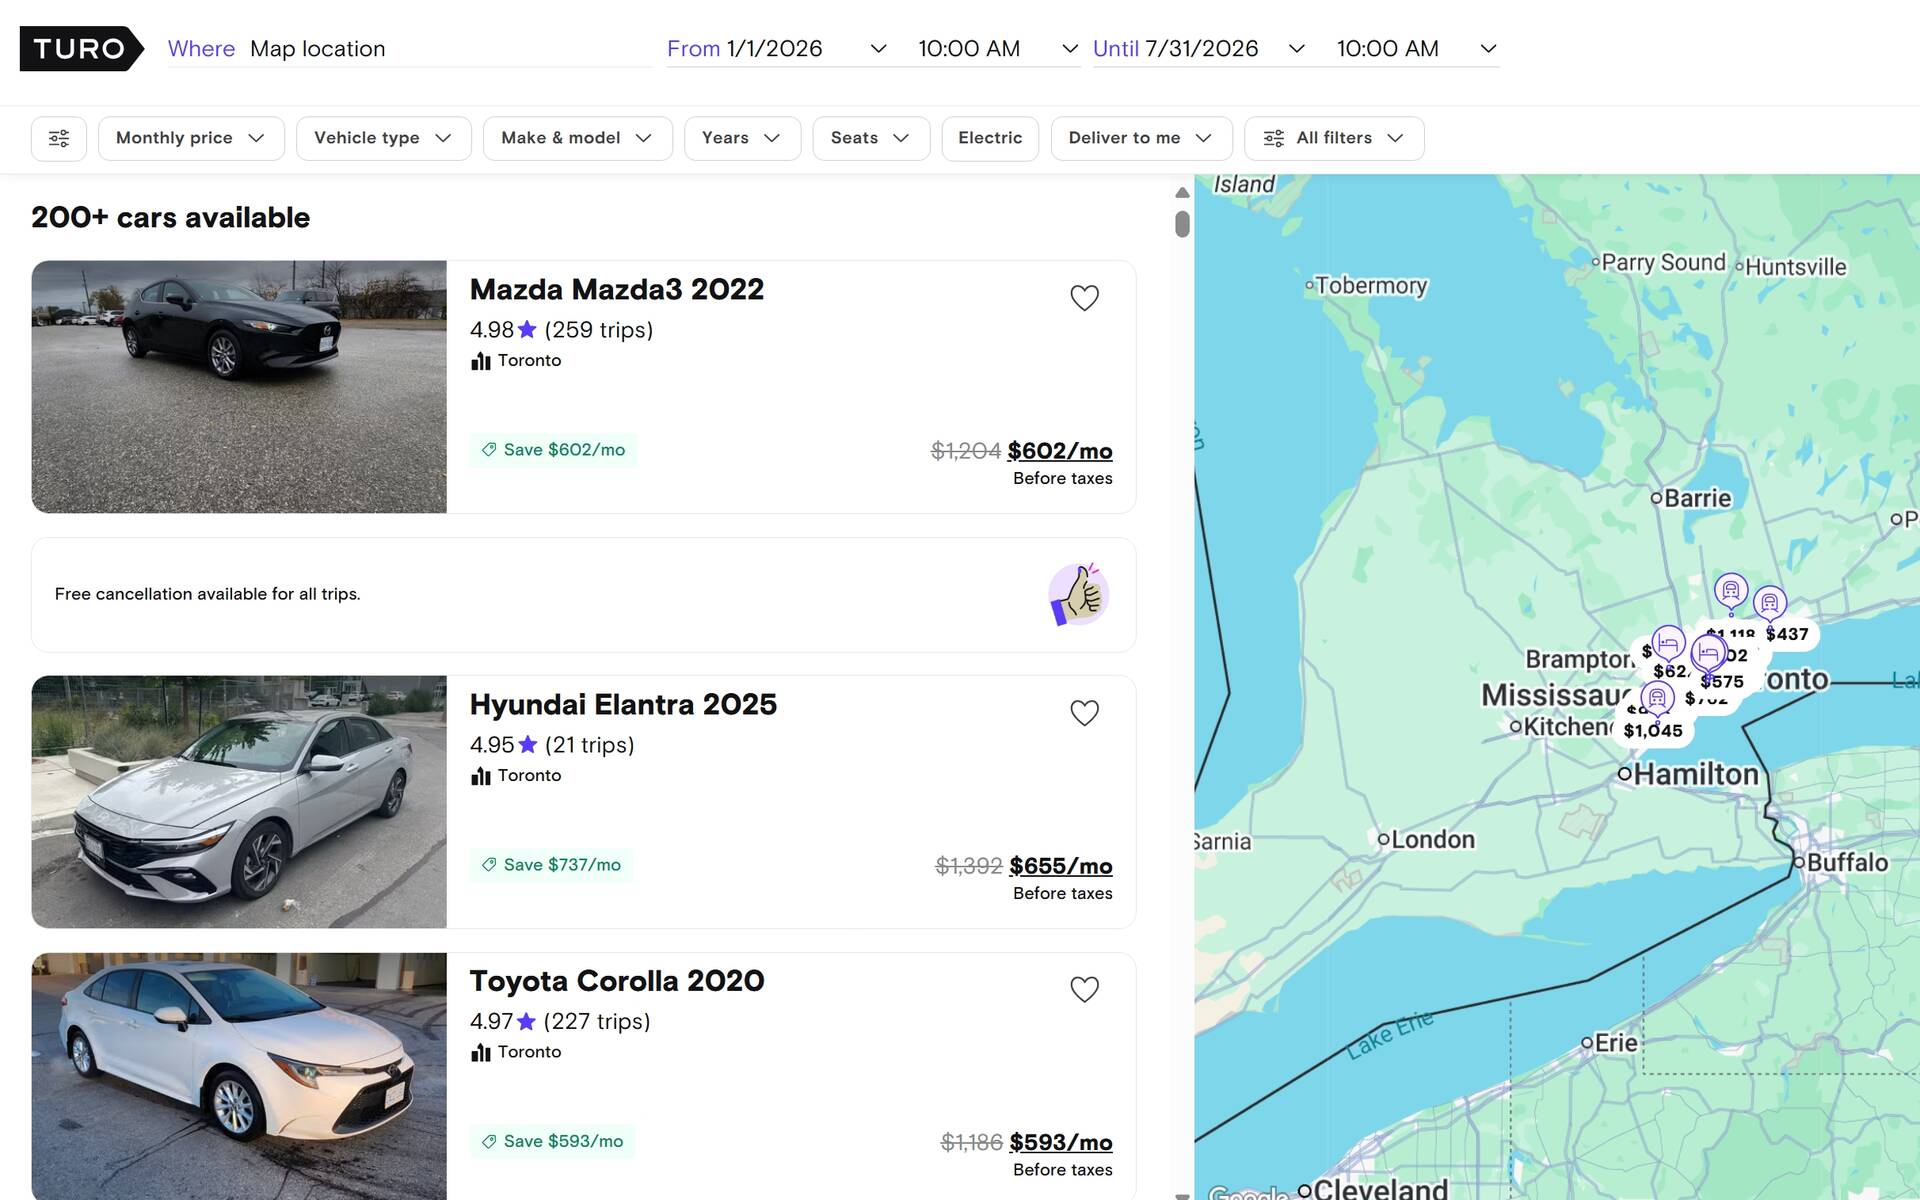1920x1200 pixels.
Task: Click the thumbs-up free cancellation icon
Action: (x=1078, y=594)
